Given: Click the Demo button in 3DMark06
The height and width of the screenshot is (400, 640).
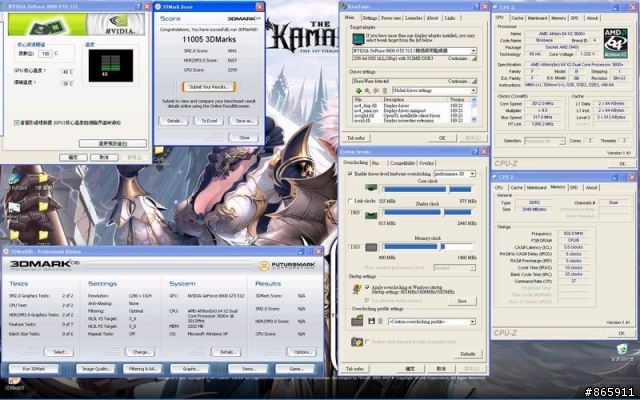Looking at the screenshot, I should pyautogui.click(x=248, y=369).
